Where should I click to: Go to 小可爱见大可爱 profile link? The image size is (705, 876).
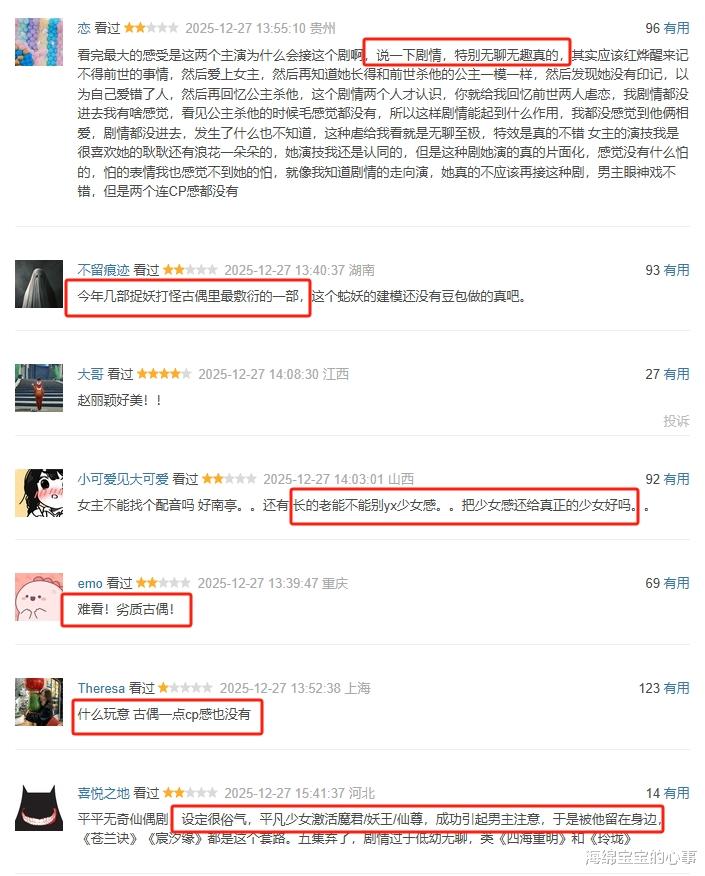123,479
